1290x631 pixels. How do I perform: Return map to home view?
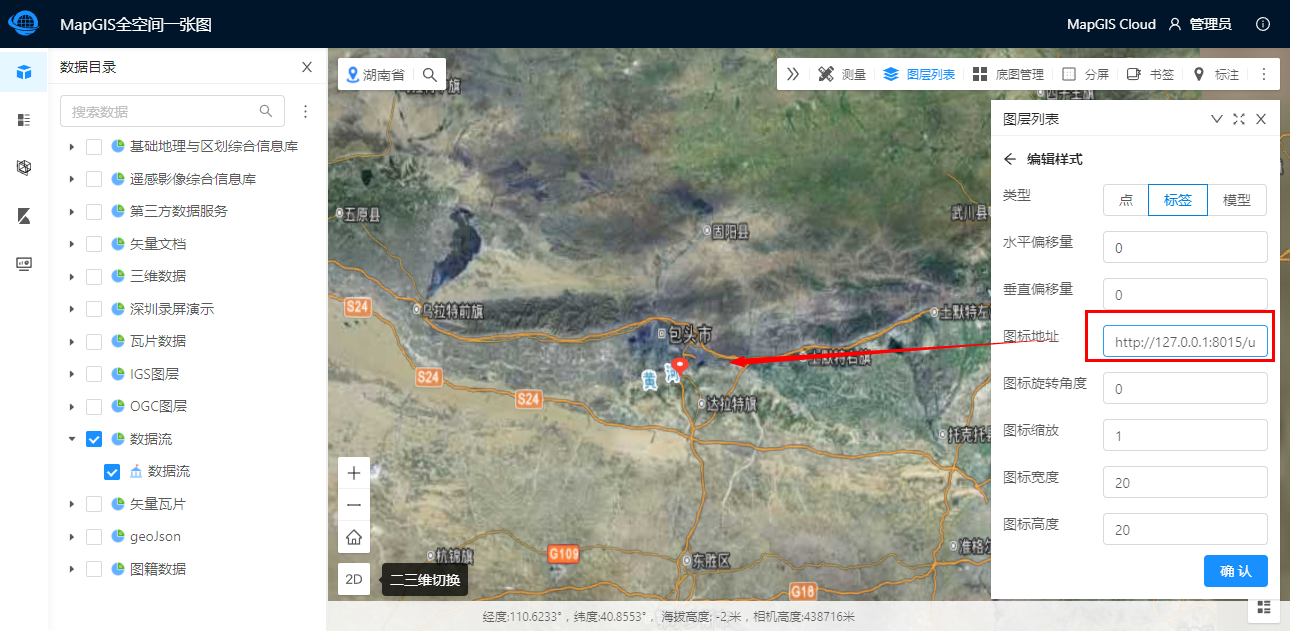[354, 537]
